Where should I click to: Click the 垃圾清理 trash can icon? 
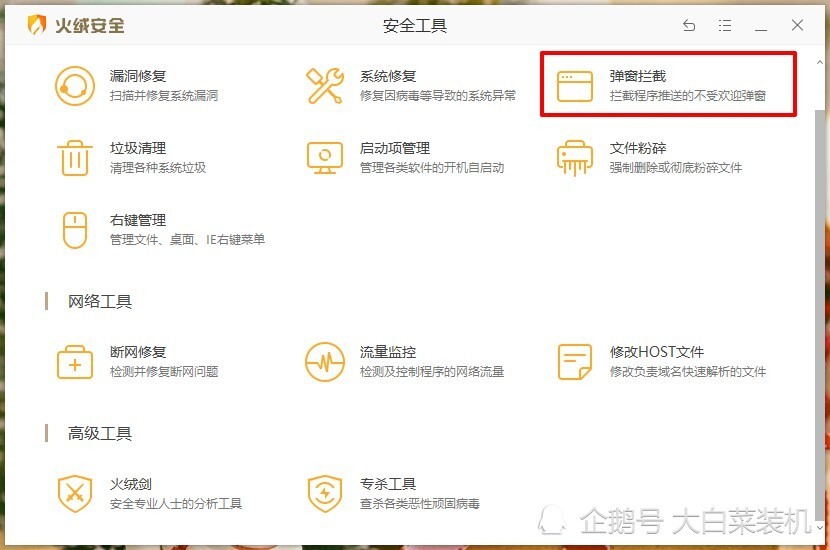pos(75,158)
